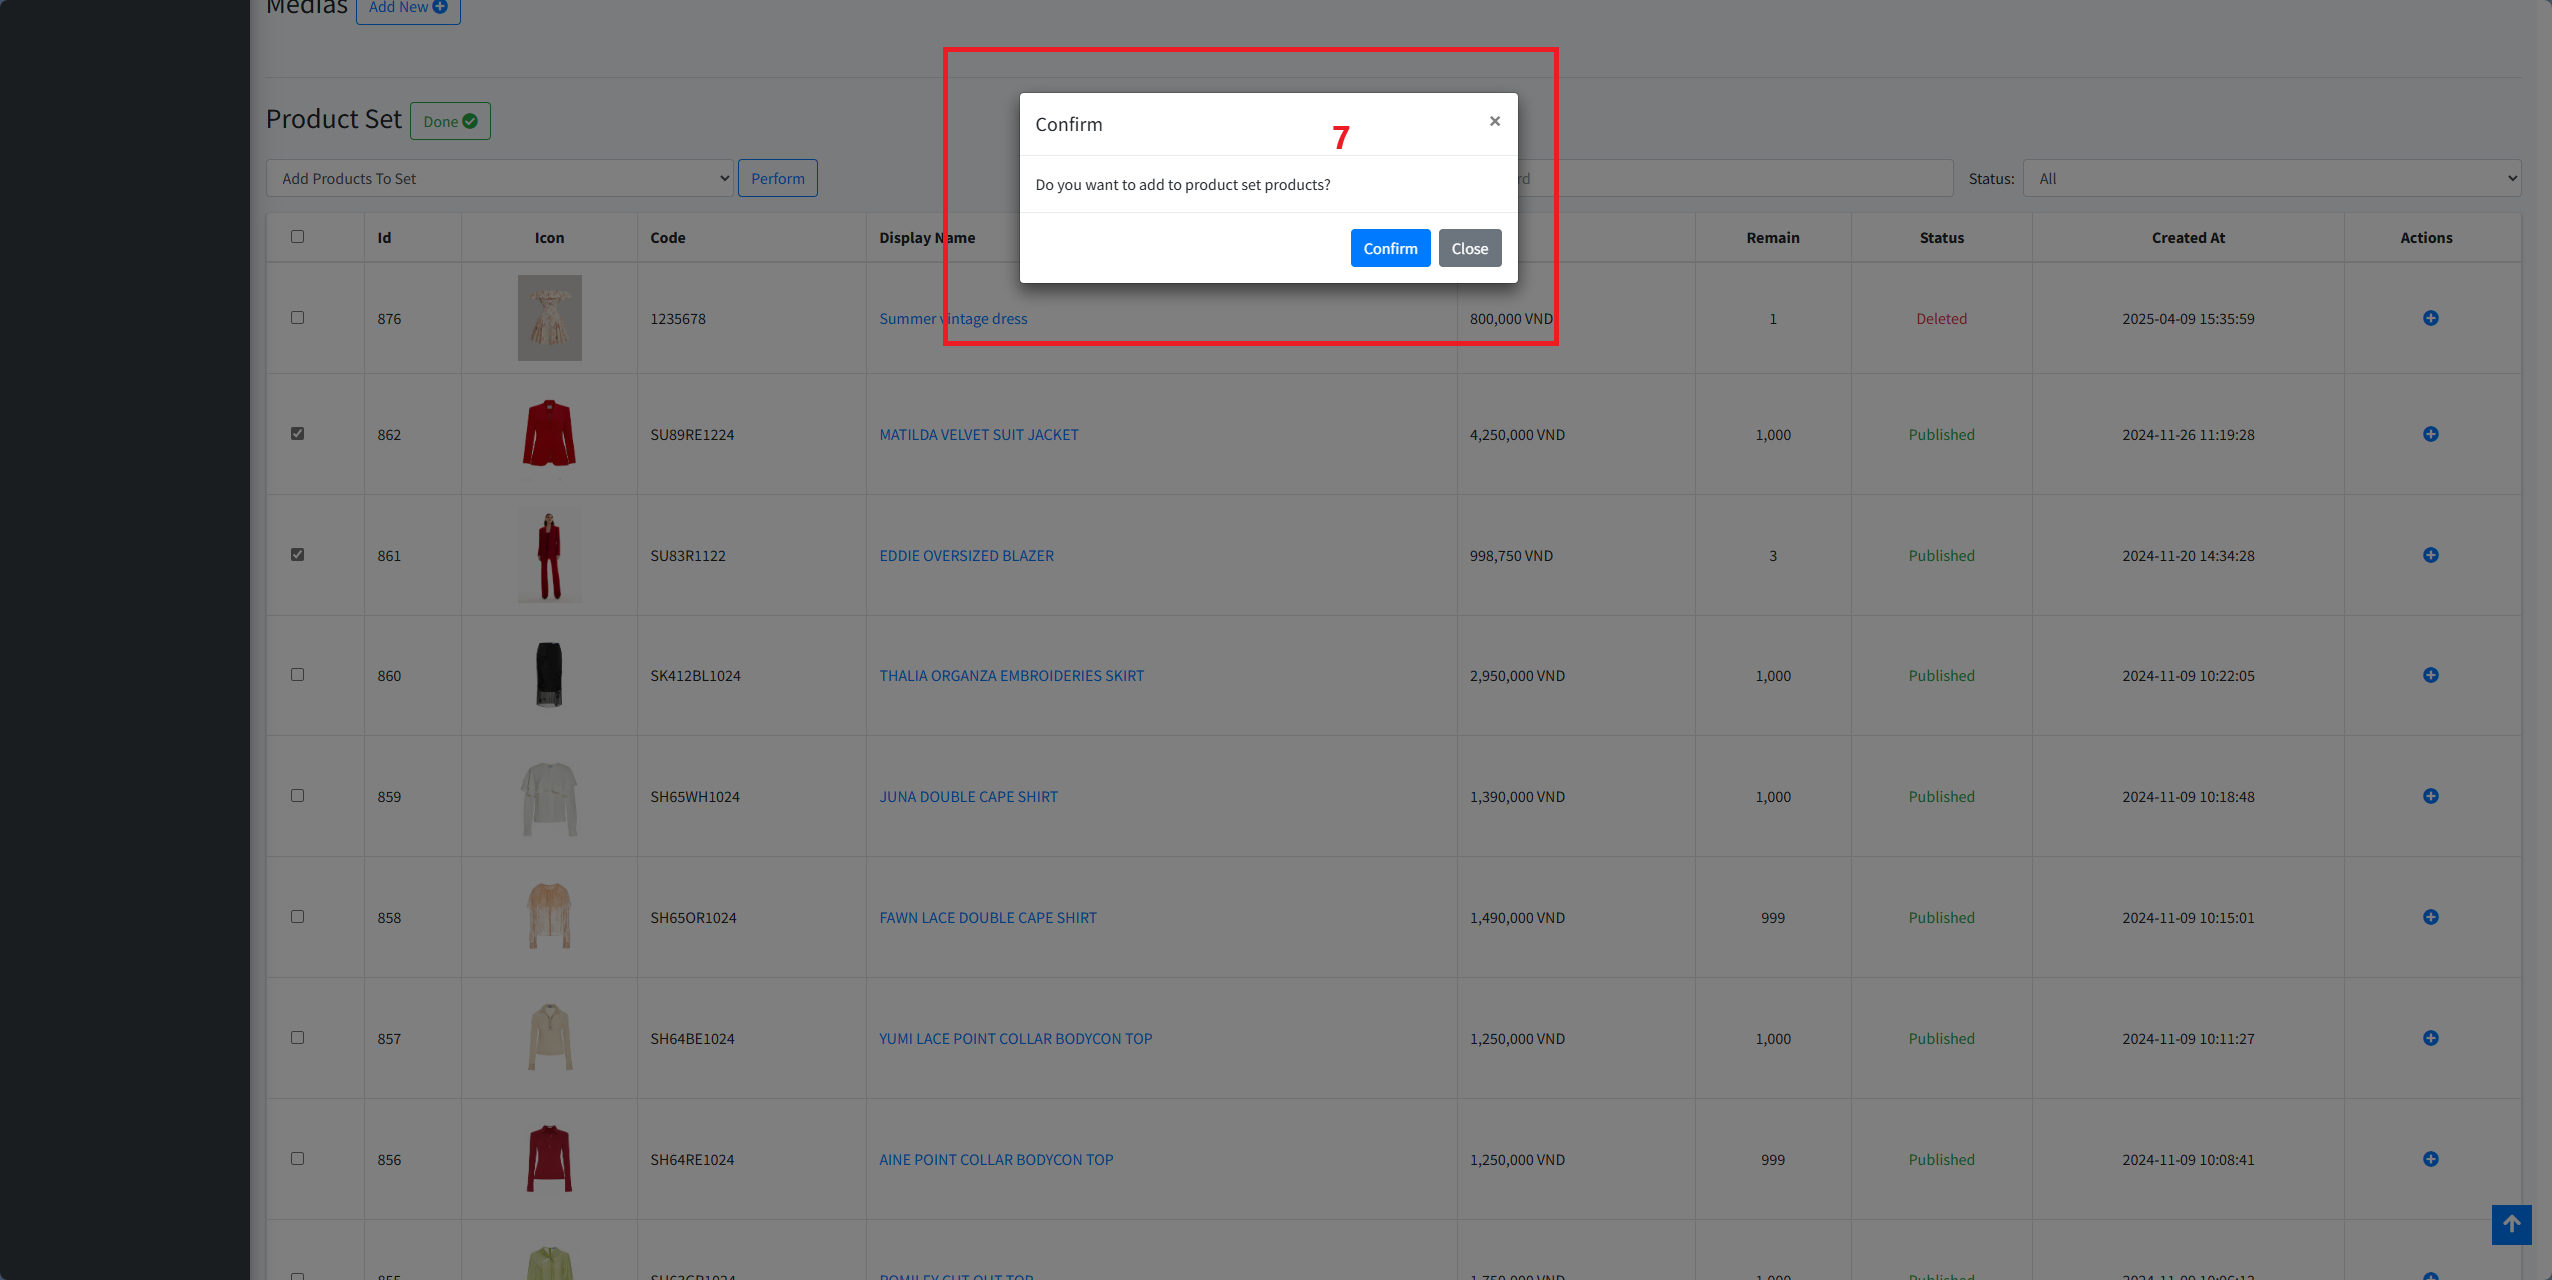Viewport: 2552px width, 1280px height.
Task: Click the Created At column header
Action: pos(2187,238)
